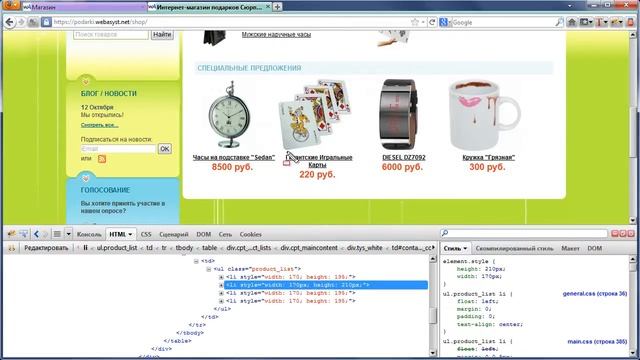This screenshot has height=360, width=640.
Task: Select table in the breadcrumb path
Action: coord(209,248)
